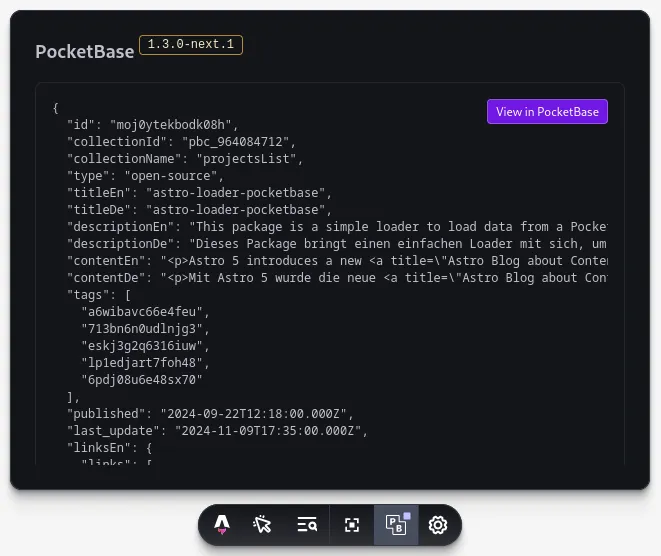Open the Audit list-search tool
This screenshot has width=661, height=556.
point(307,525)
